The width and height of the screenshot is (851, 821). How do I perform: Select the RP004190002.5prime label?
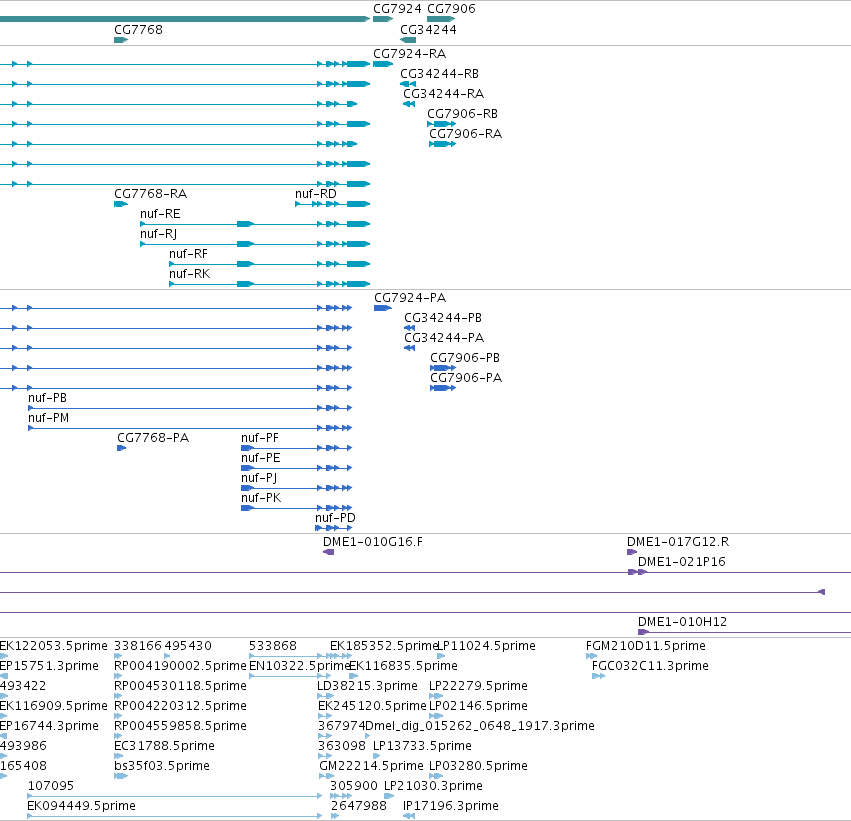(x=180, y=666)
